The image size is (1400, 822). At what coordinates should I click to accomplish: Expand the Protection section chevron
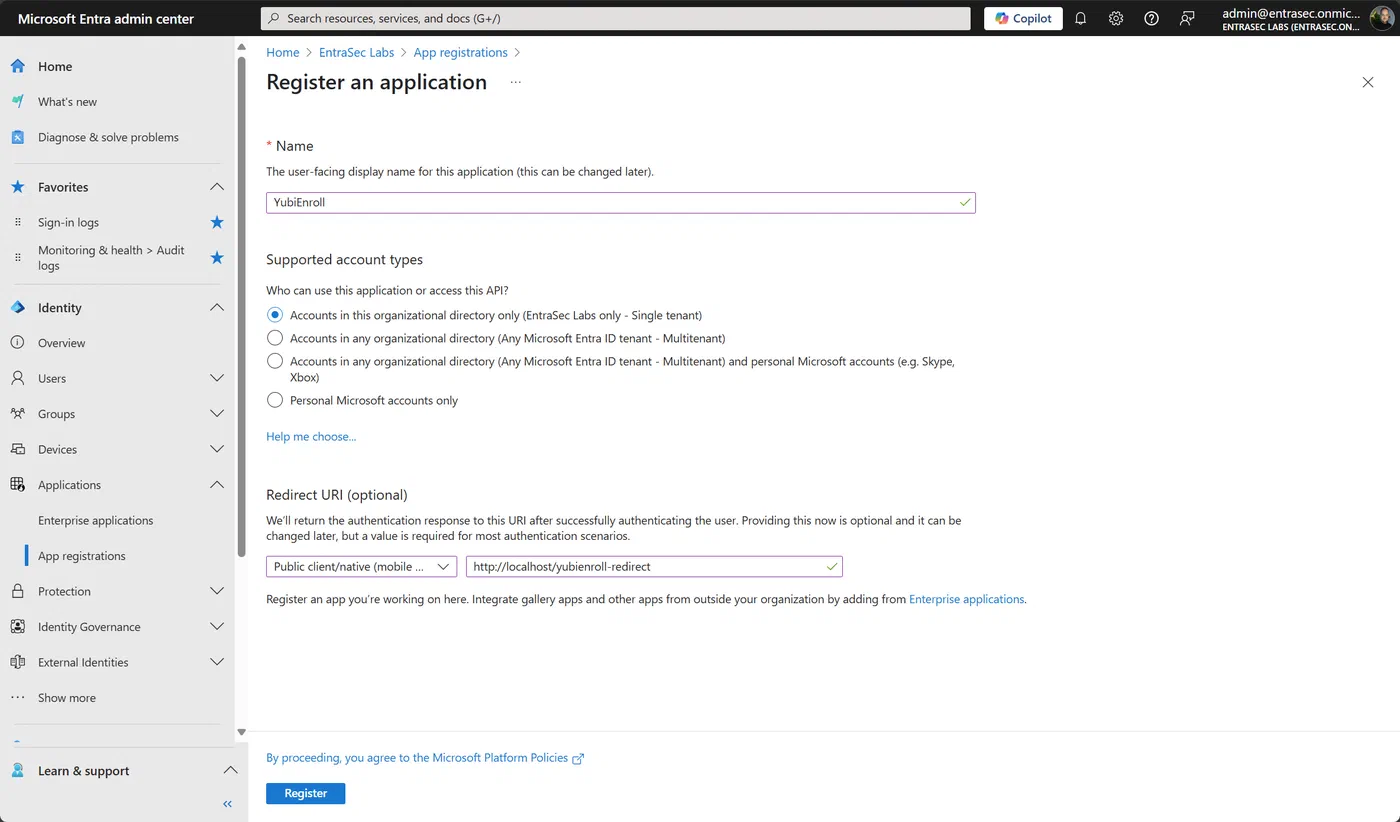217,591
